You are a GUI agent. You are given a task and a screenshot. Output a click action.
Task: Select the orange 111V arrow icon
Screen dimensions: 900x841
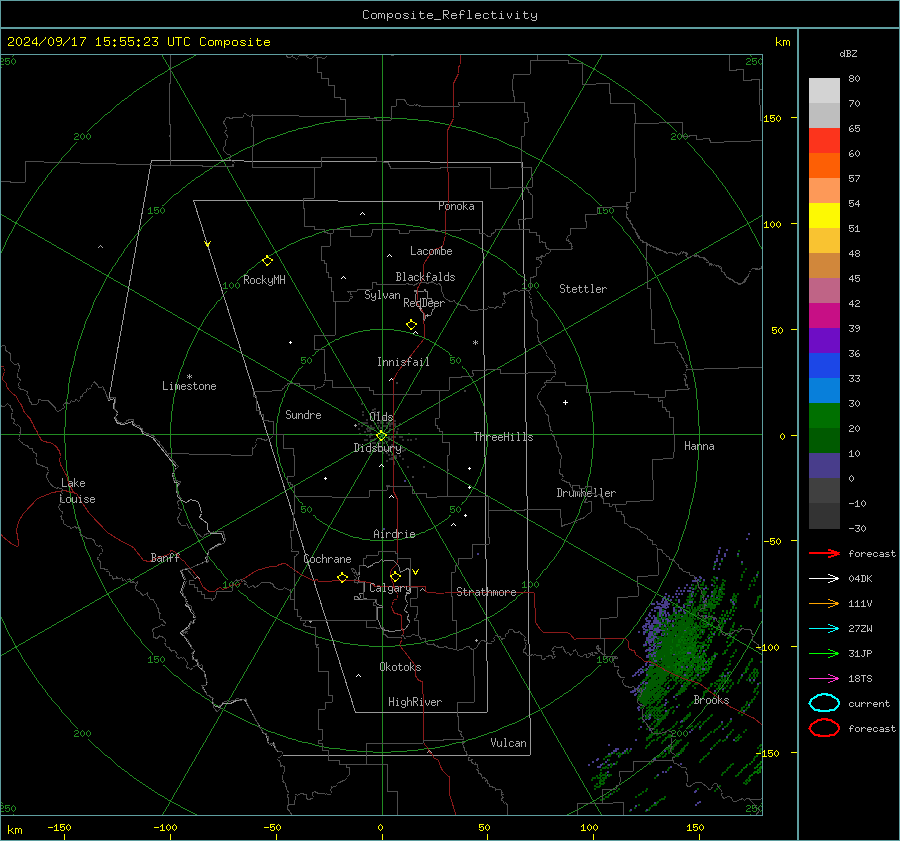pyautogui.click(x=824, y=603)
